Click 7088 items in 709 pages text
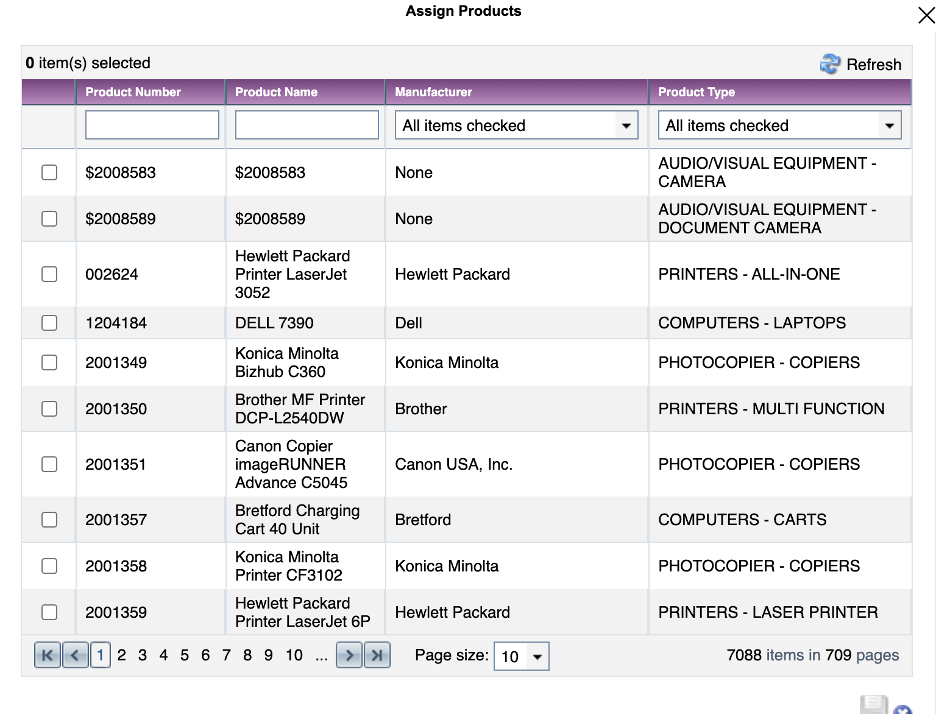The height and width of the screenshot is (714, 936). (812, 655)
